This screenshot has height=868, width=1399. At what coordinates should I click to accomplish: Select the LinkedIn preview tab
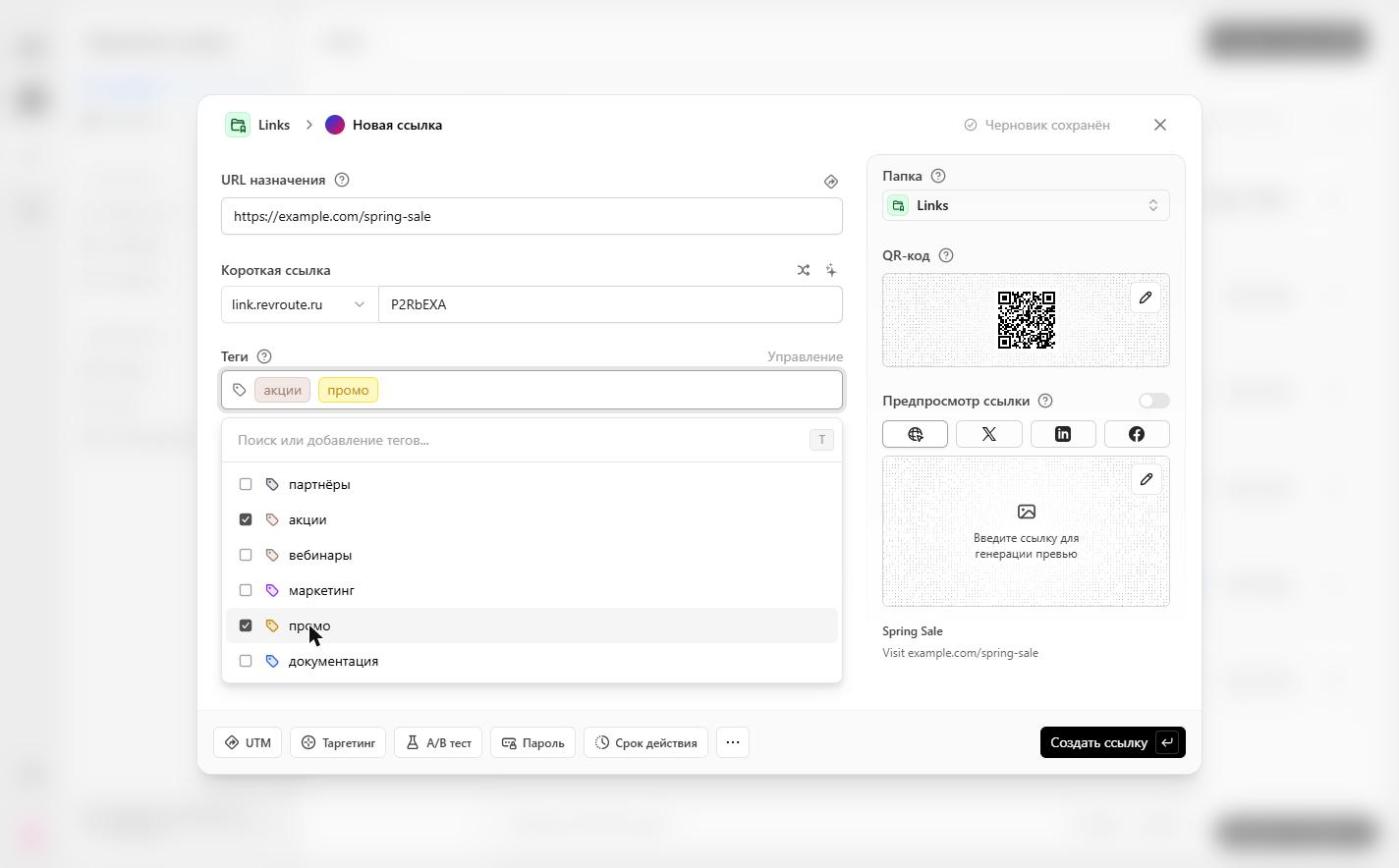pyautogui.click(x=1063, y=434)
